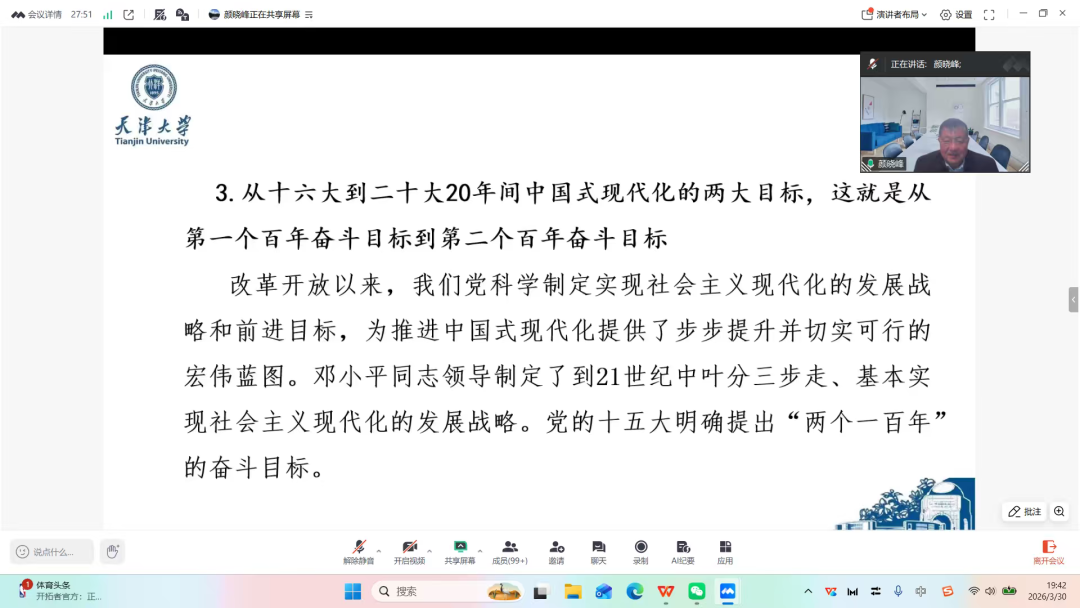Viewport: 1080px width, 608px height.
Task: Open the AI纪要 summary icon
Action: (683, 551)
